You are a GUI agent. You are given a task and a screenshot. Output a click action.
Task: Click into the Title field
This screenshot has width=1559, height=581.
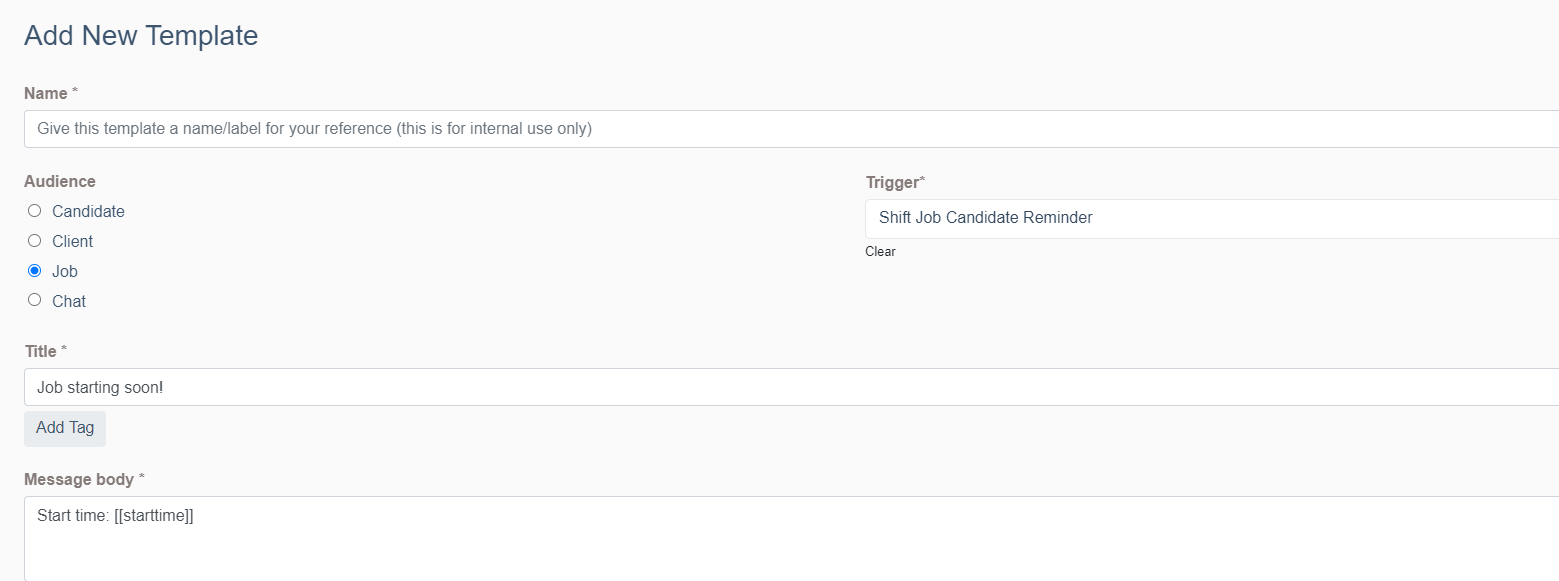[791, 387]
